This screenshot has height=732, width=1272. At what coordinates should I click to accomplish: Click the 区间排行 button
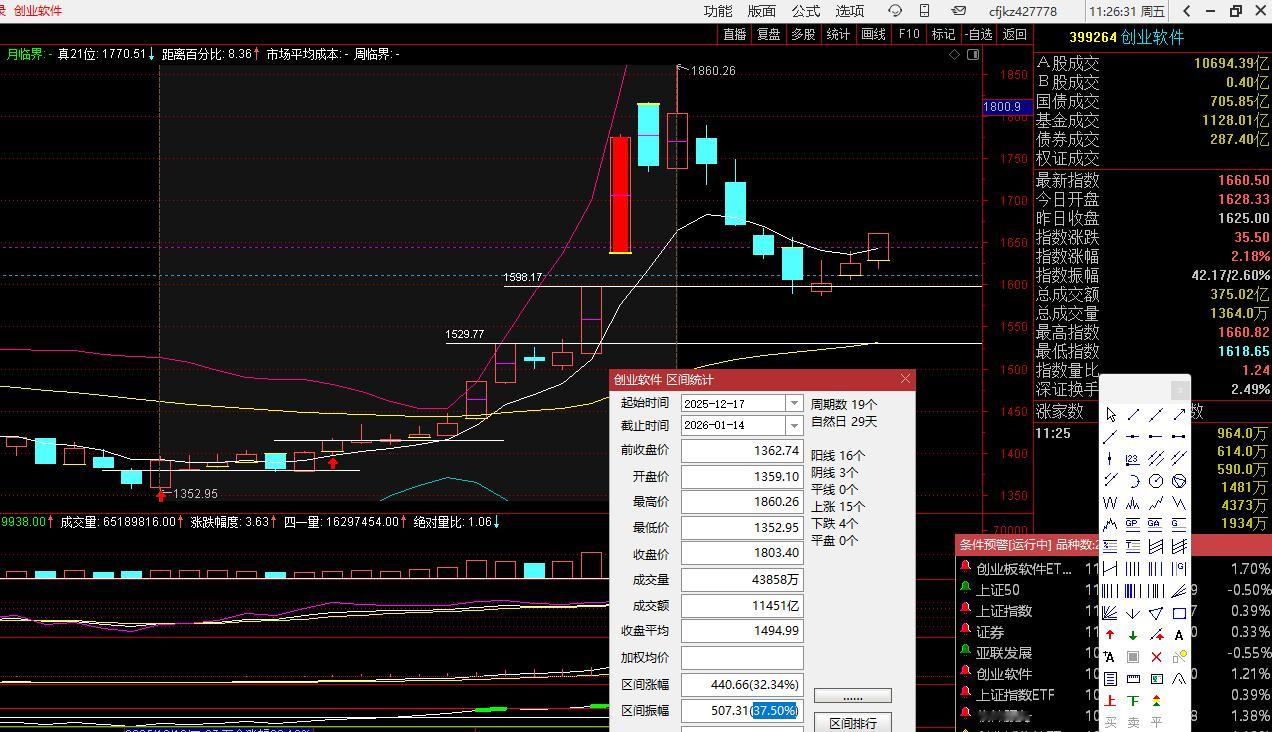coord(853,723)
